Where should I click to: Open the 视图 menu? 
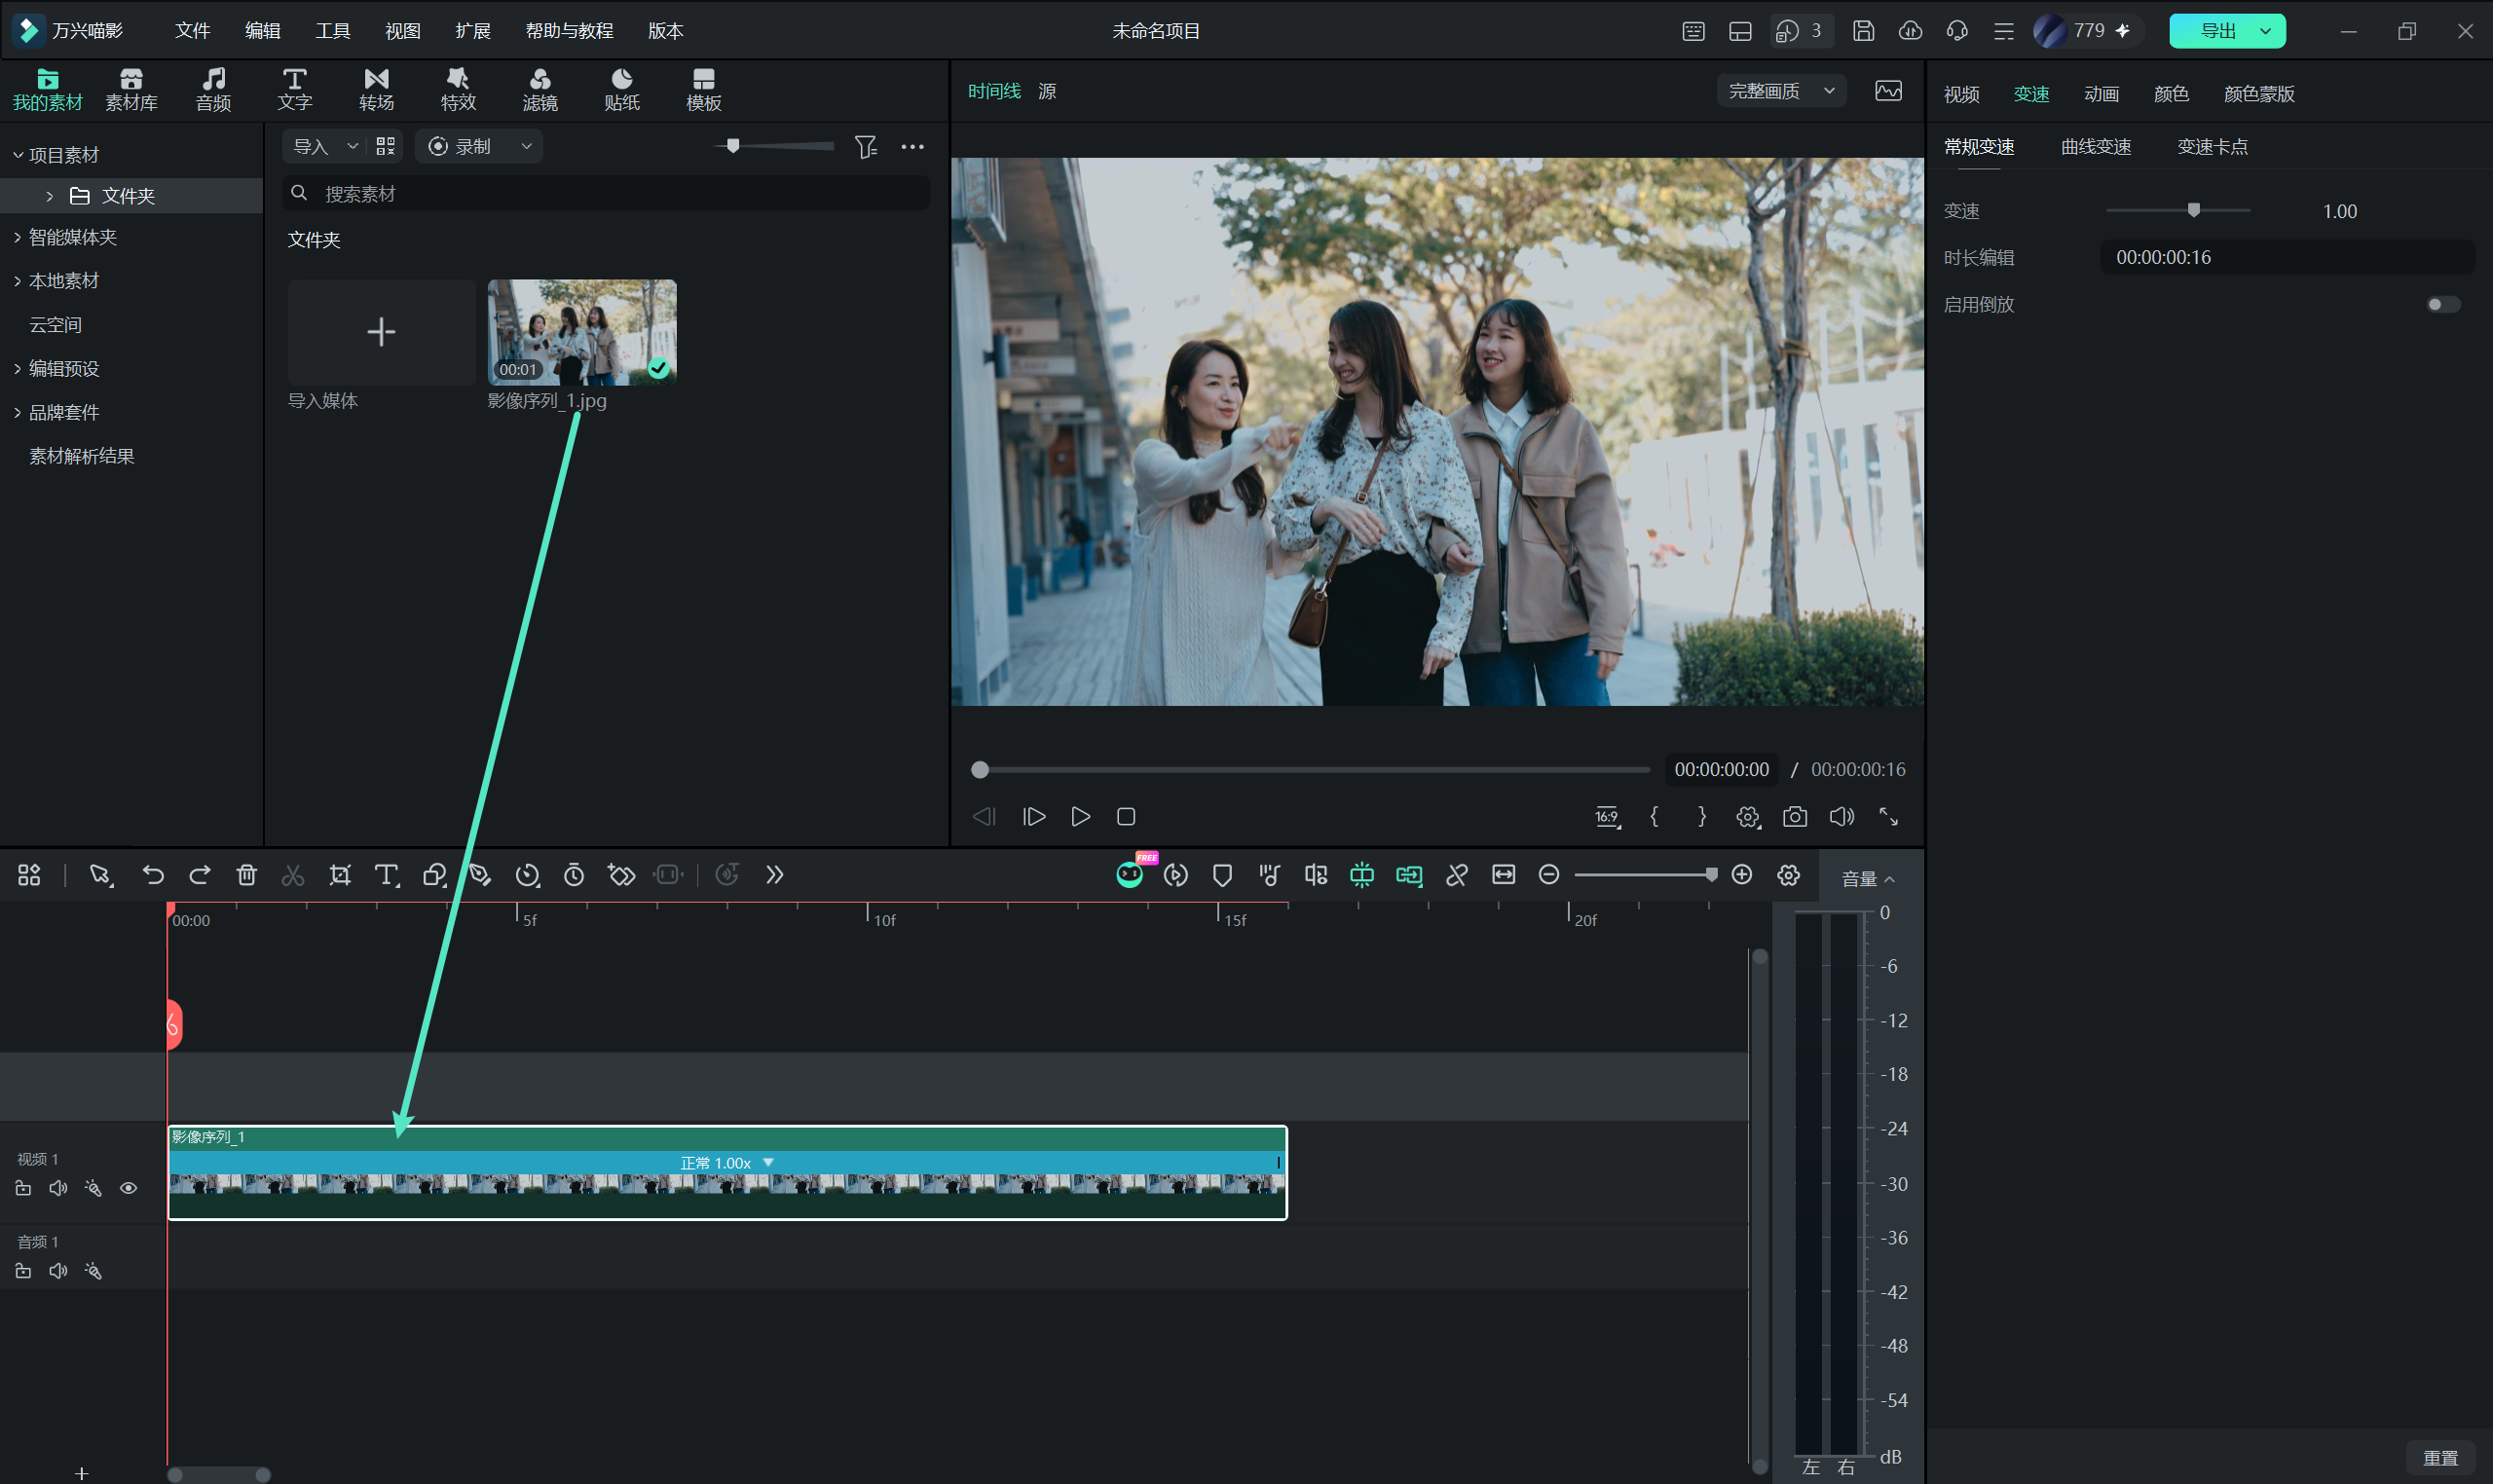click(403, 31)
